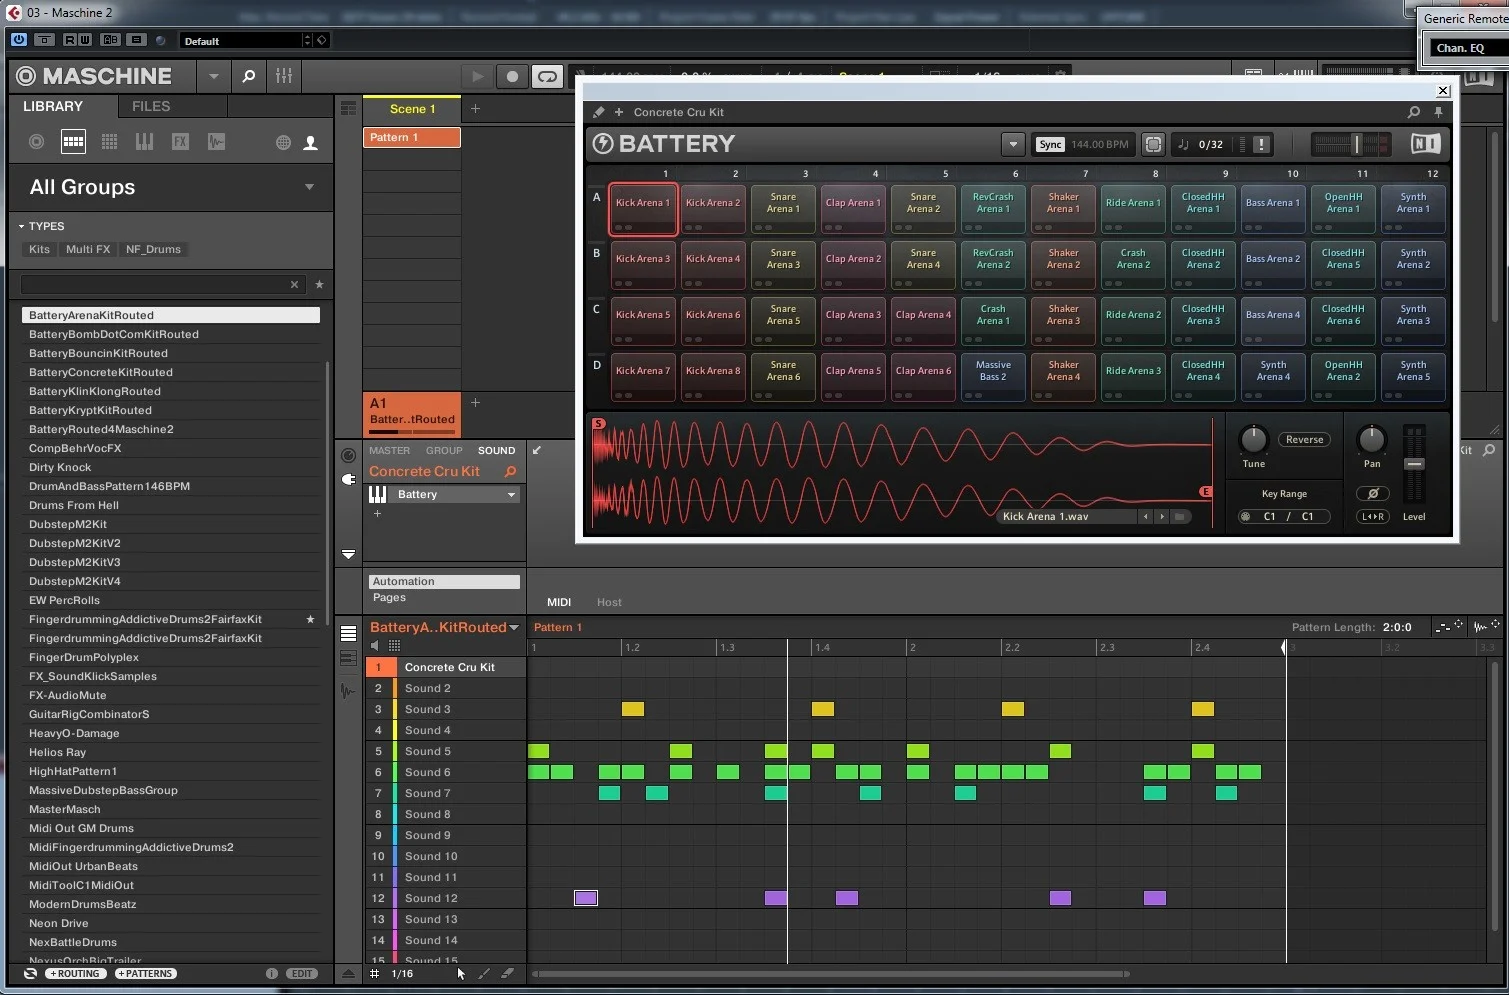Select the Samples waveform icon in Library
The width and height of the screenshot is (1509, 995).
pos(216,142)
